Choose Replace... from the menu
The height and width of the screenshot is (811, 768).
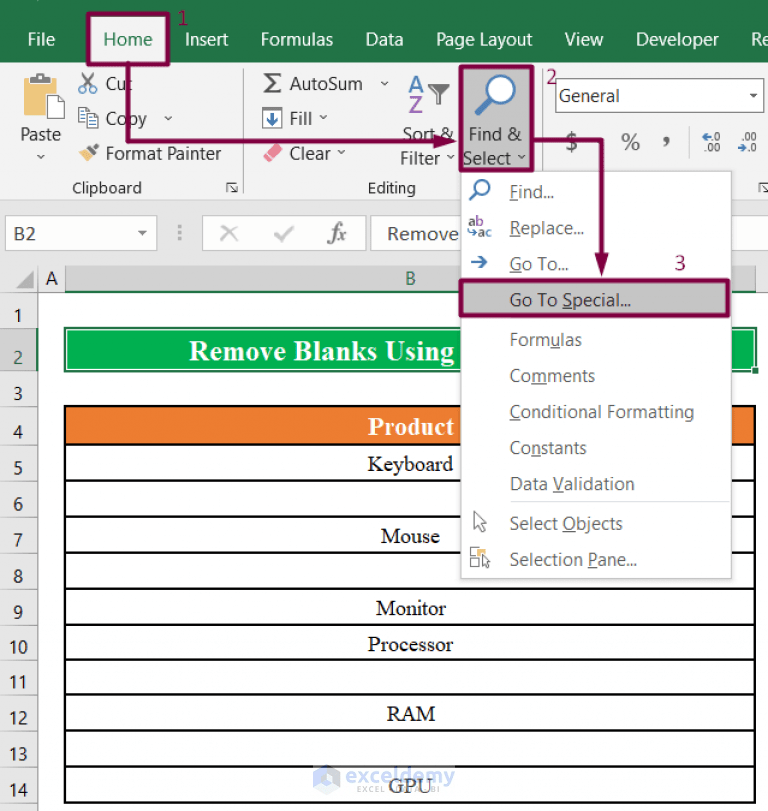point(596,228)
